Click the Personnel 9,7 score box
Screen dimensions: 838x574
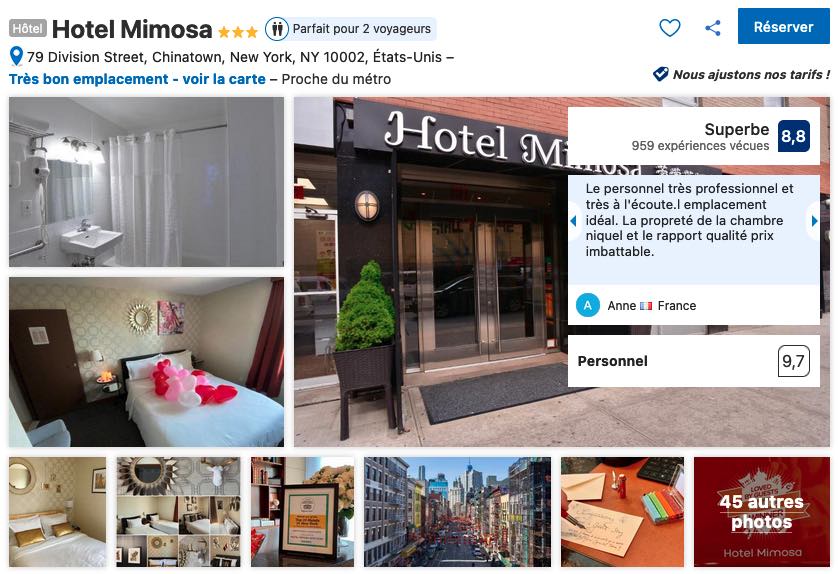coord(694,361)
